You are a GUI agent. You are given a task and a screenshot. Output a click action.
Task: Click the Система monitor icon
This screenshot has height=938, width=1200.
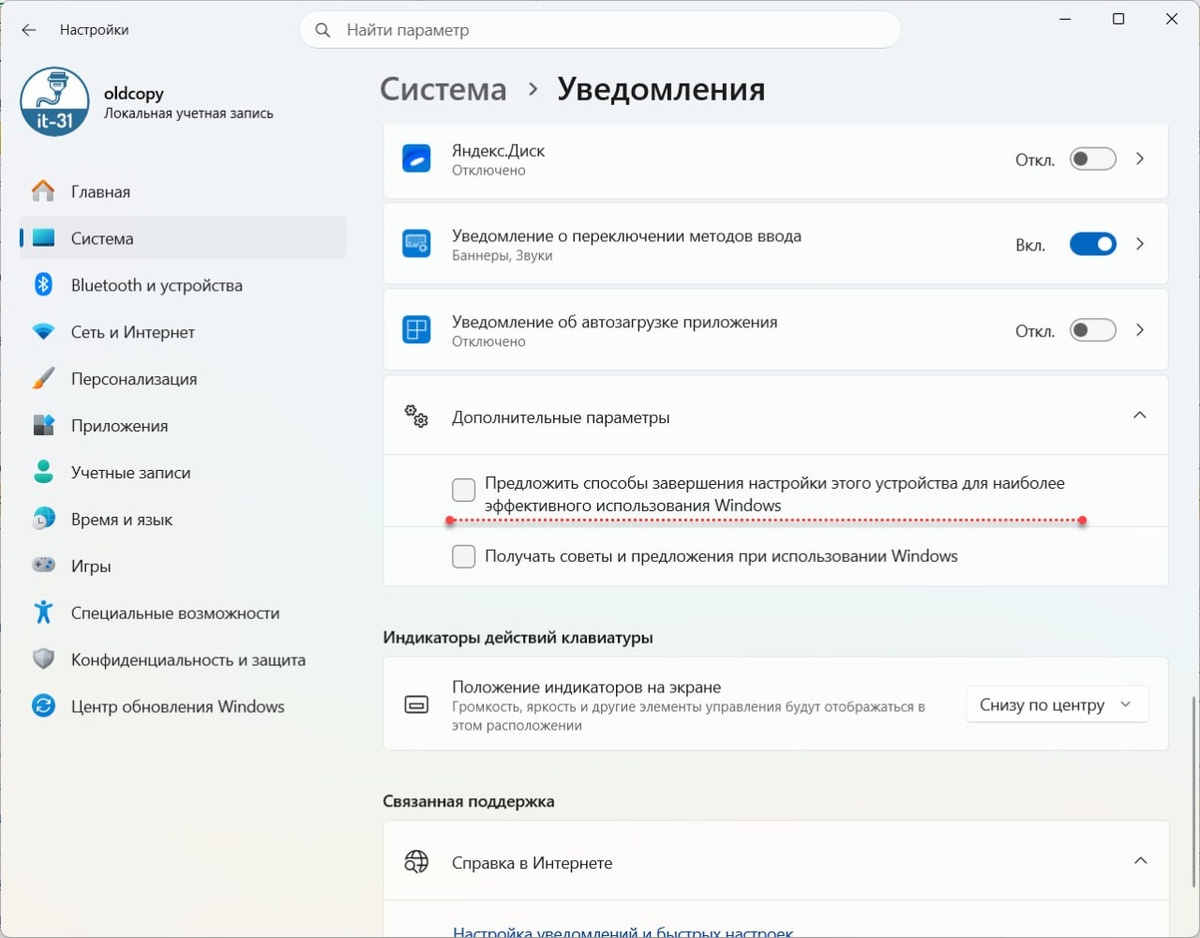[x=43, y=238]
